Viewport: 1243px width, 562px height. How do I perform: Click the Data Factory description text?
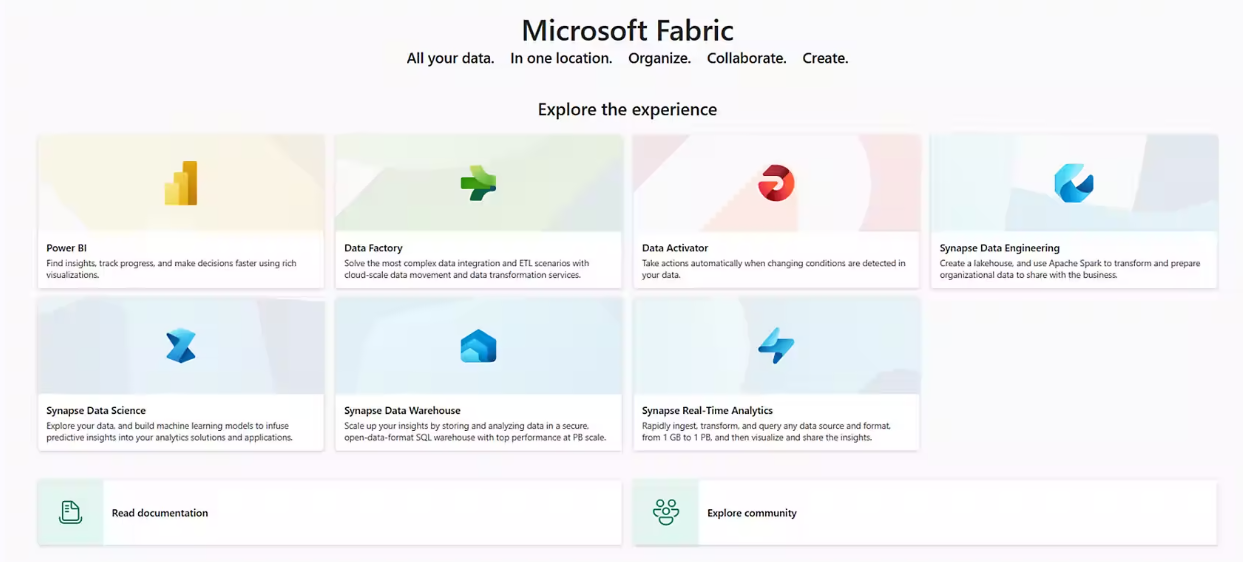(466, 269)
